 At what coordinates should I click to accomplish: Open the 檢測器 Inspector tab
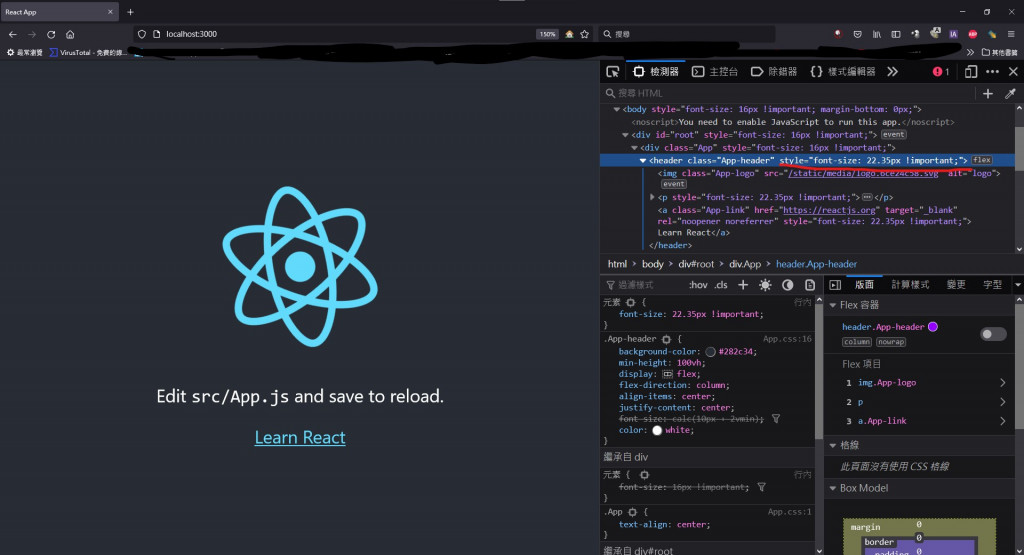coord(656,72)
